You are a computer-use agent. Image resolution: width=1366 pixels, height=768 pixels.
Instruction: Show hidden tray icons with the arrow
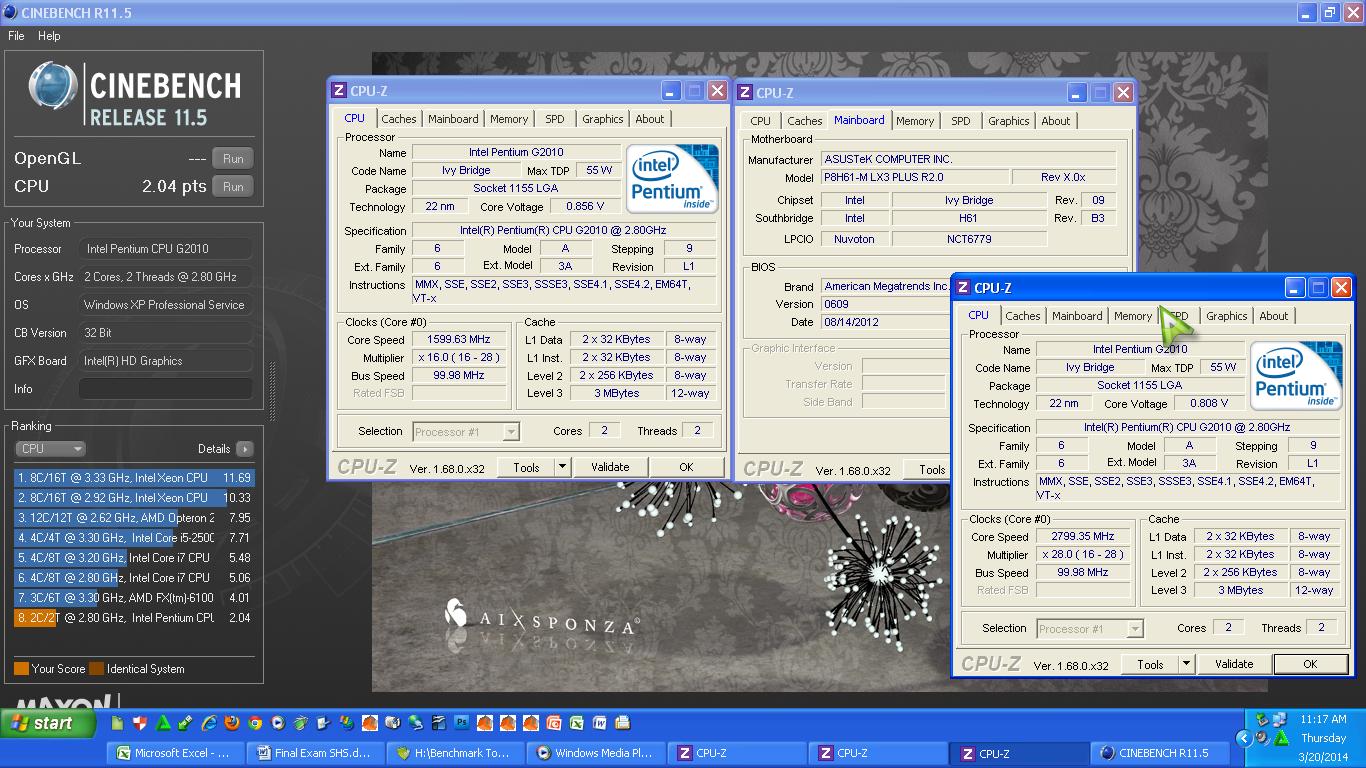pos(1244,739)
